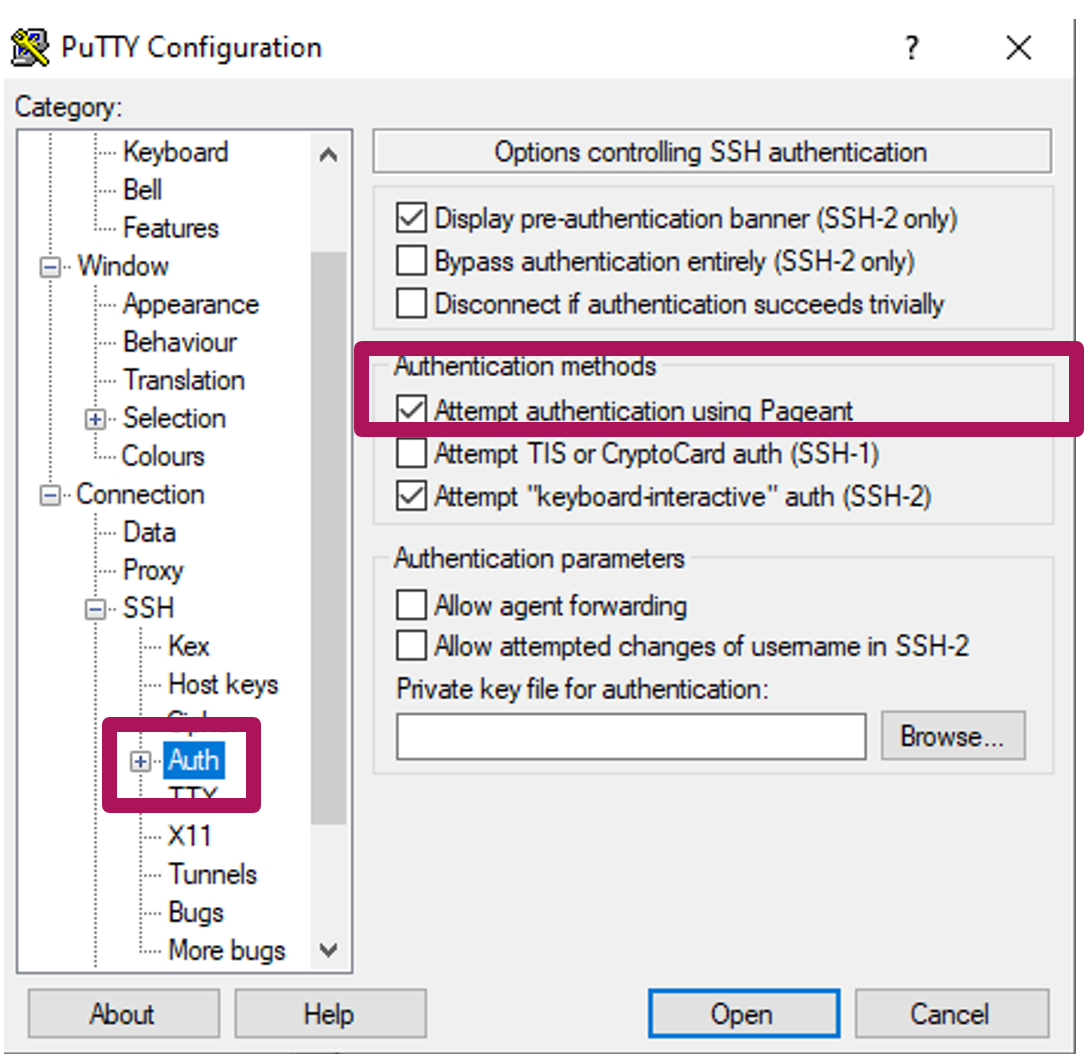Uncheck Attempt authentication using Pageant
This screenshot has width=1085, height=1054.
411,410
